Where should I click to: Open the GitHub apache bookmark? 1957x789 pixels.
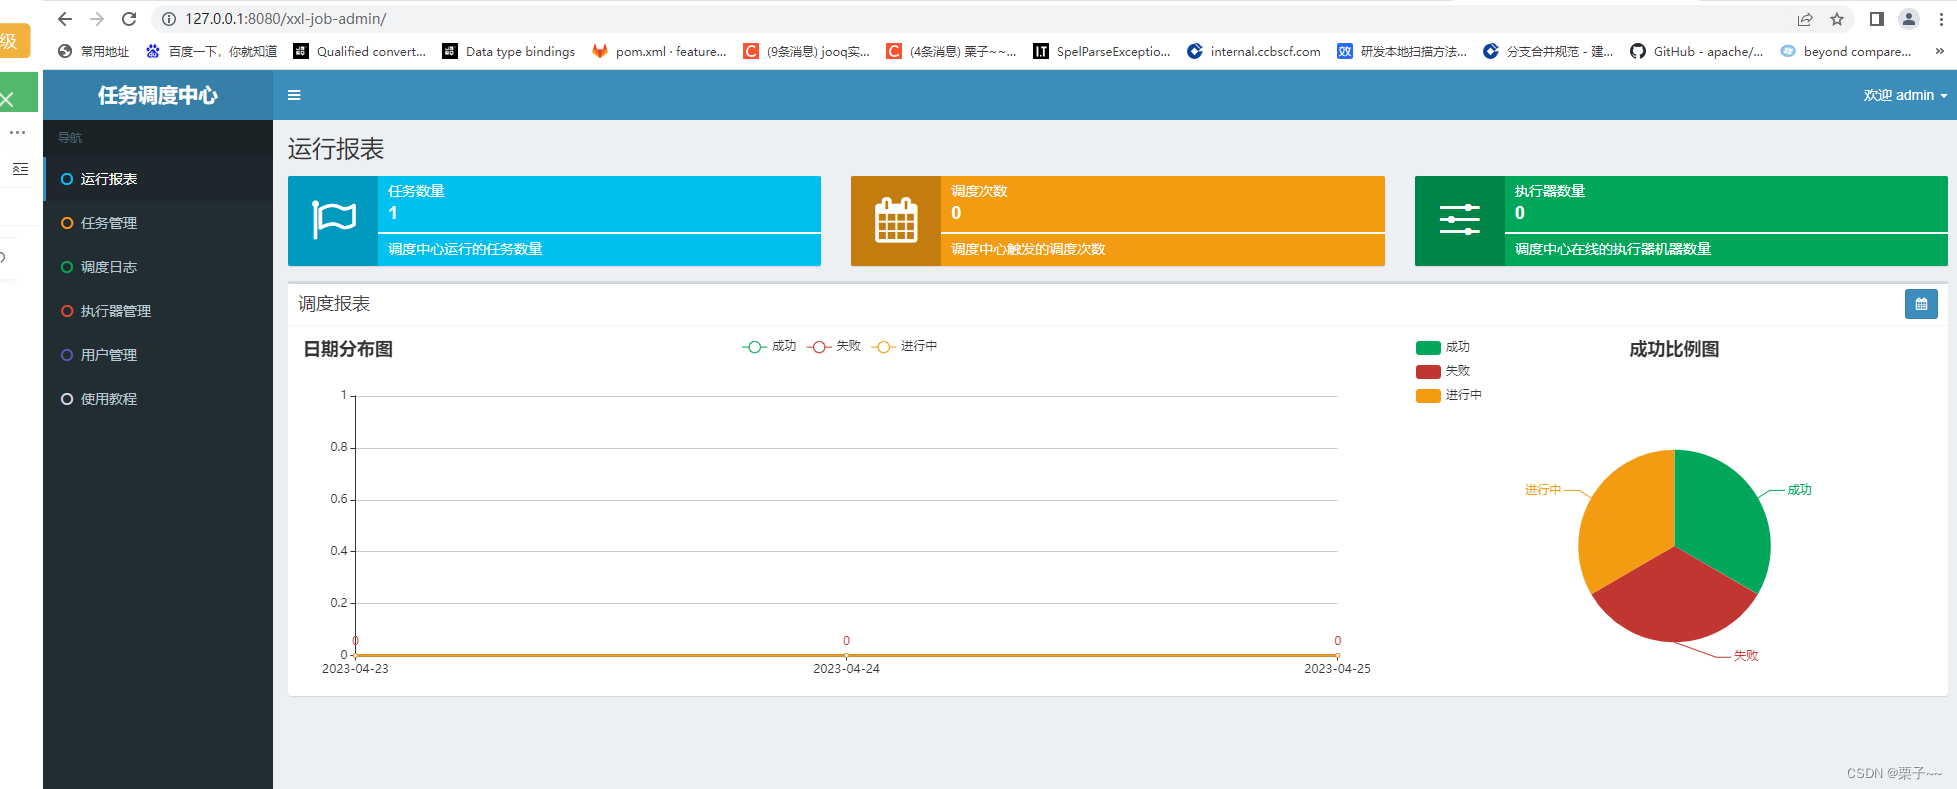point(1697,51)
